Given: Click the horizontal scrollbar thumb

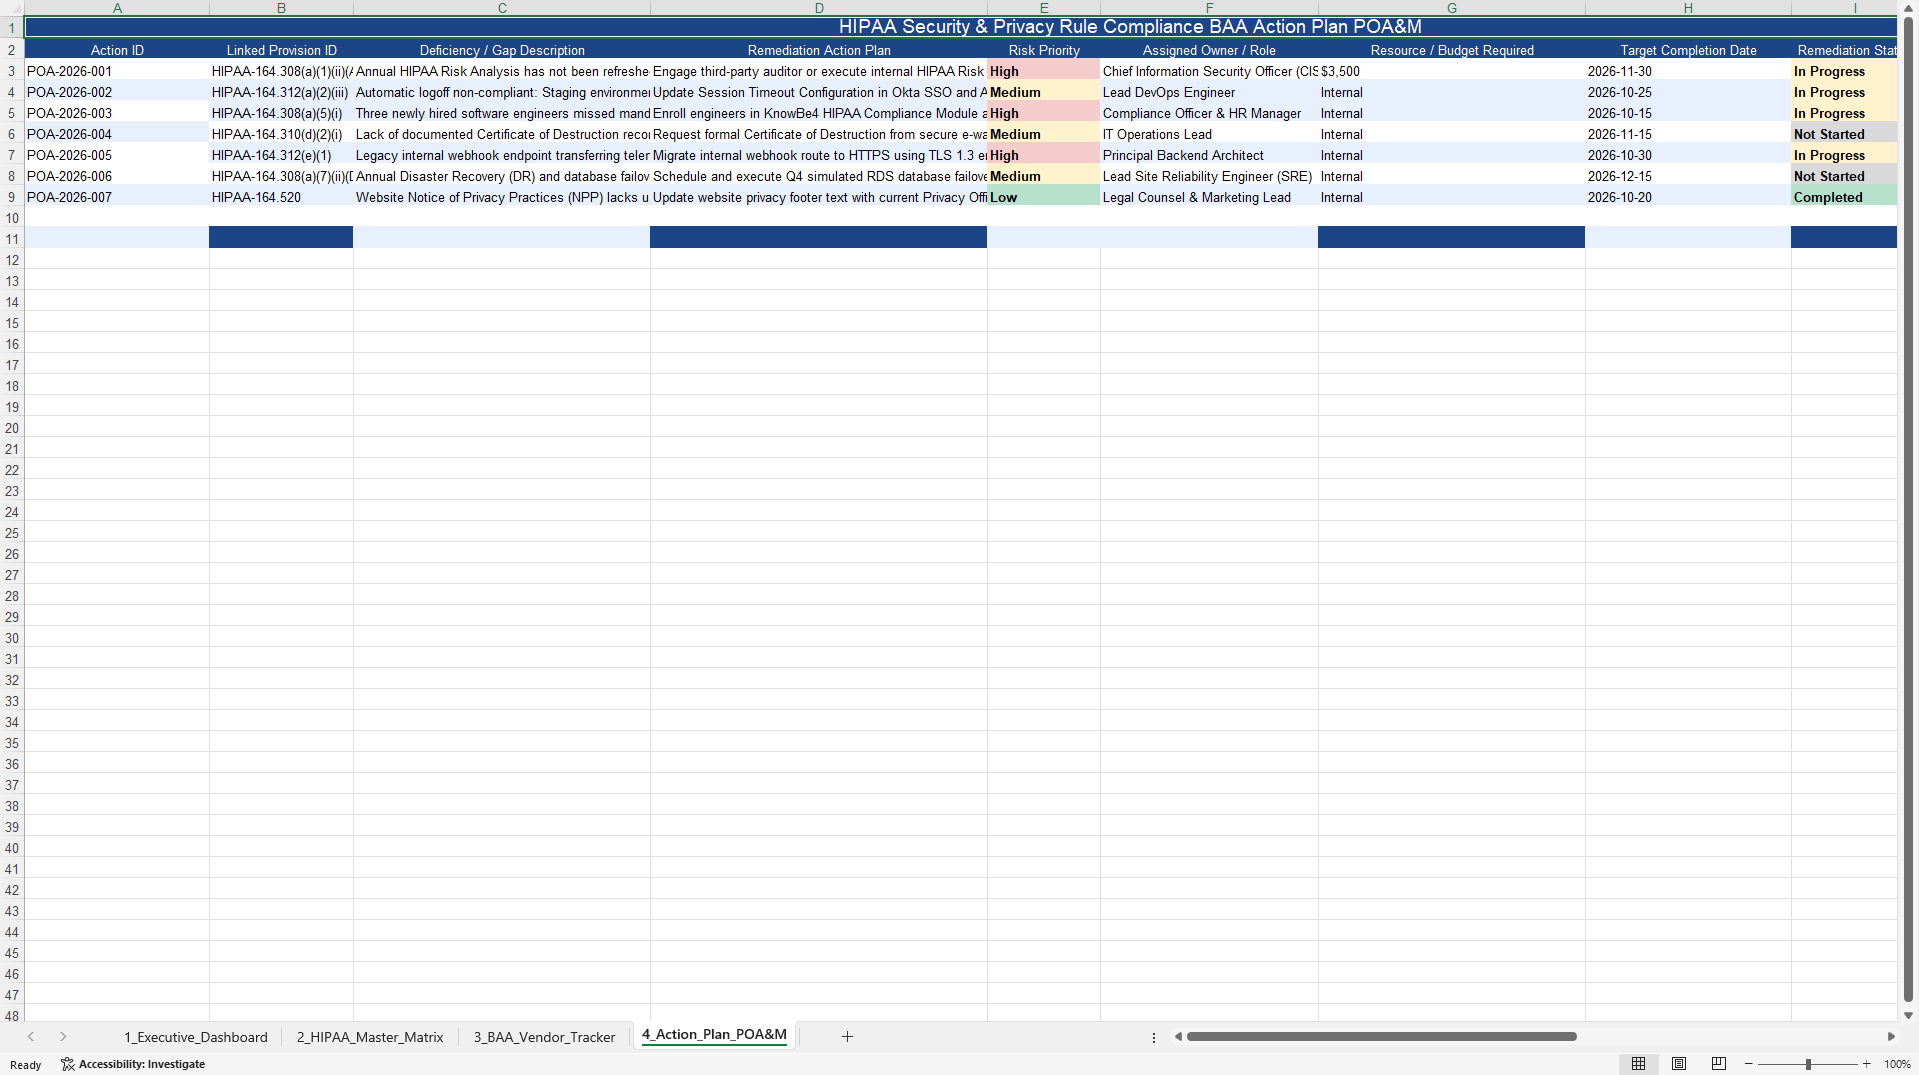Looking at the screenshot, I should coord(1381,1037).
